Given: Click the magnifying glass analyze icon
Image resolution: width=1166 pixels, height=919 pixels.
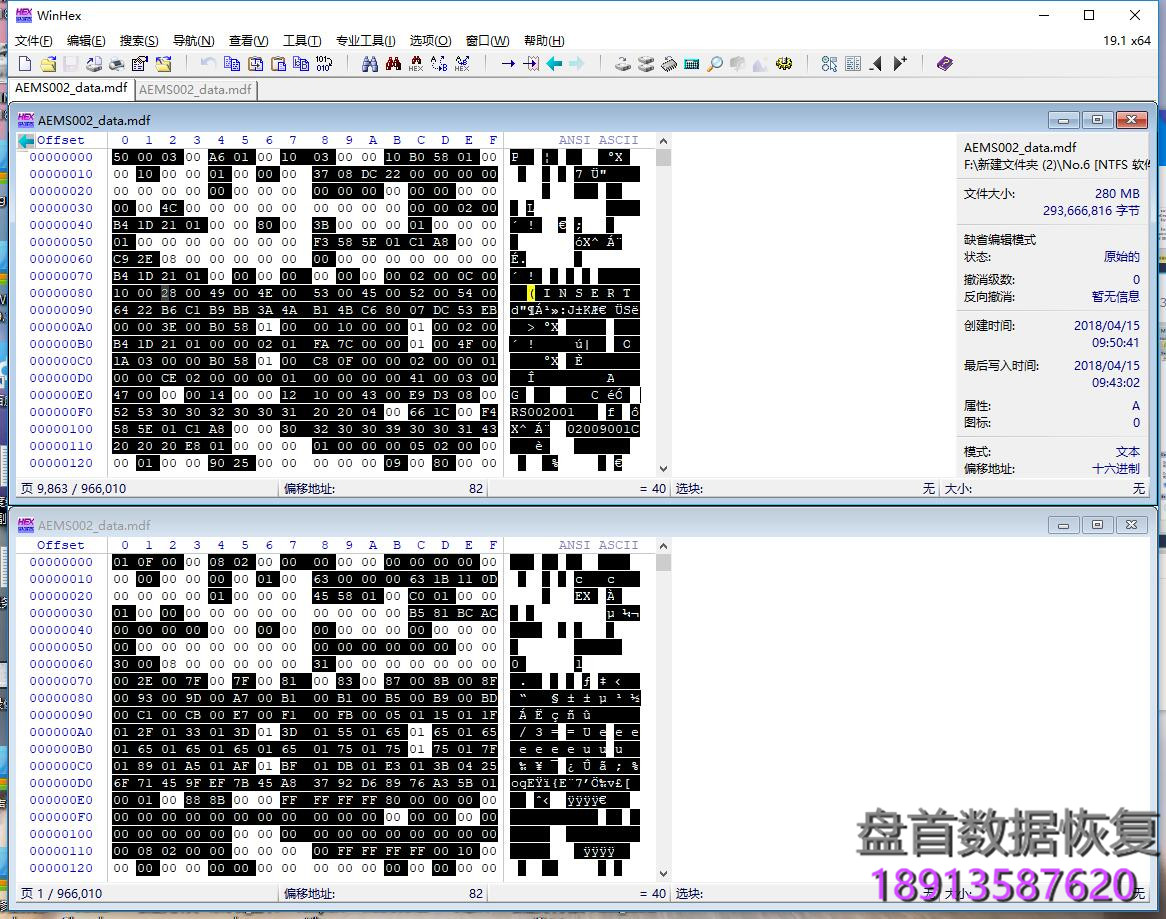Looking at the screenshot, I should 715,64.
